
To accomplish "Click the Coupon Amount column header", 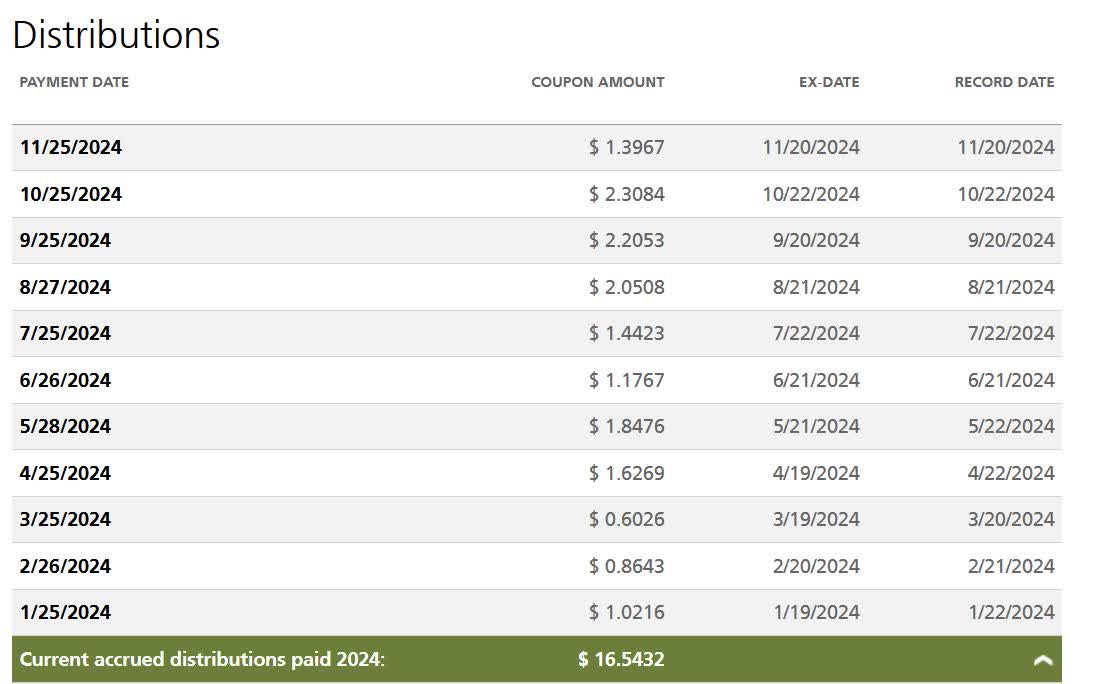I will [597, 82].
